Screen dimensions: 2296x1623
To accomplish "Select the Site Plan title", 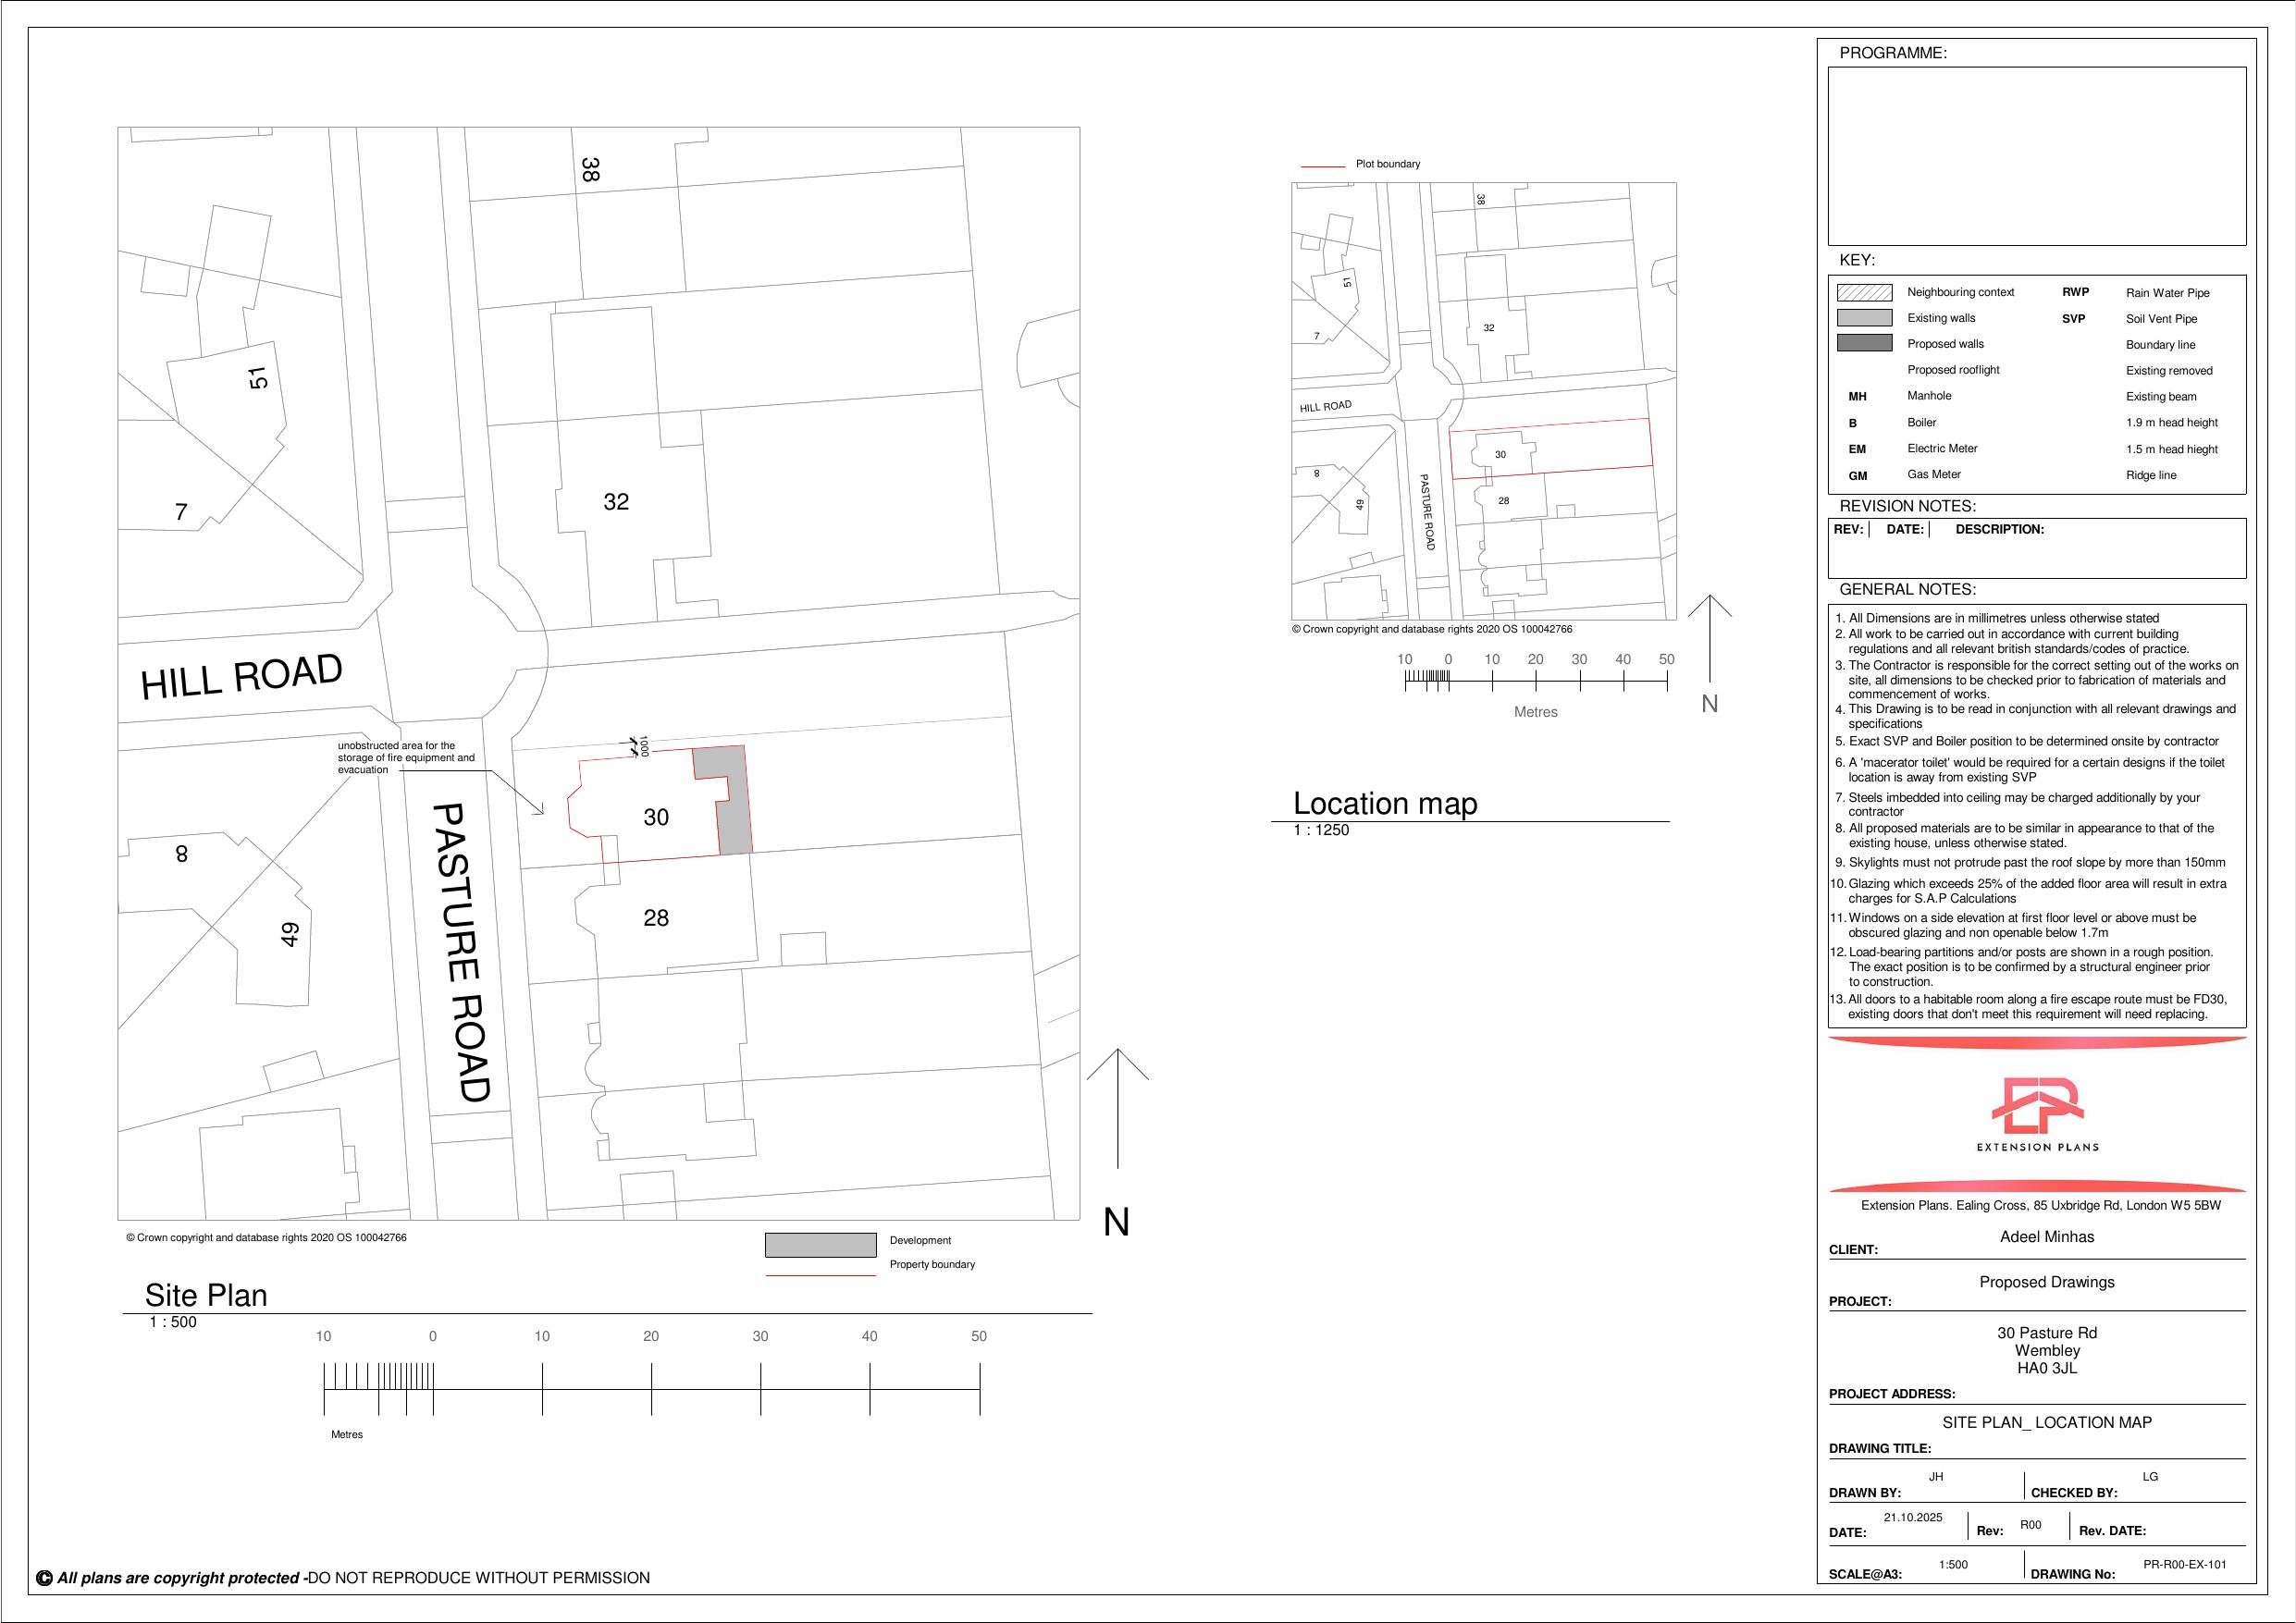I will tap(205, 1295).
